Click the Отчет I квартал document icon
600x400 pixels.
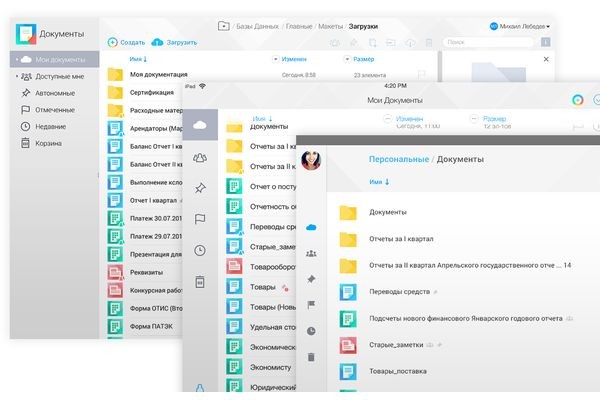click(115, 200)
